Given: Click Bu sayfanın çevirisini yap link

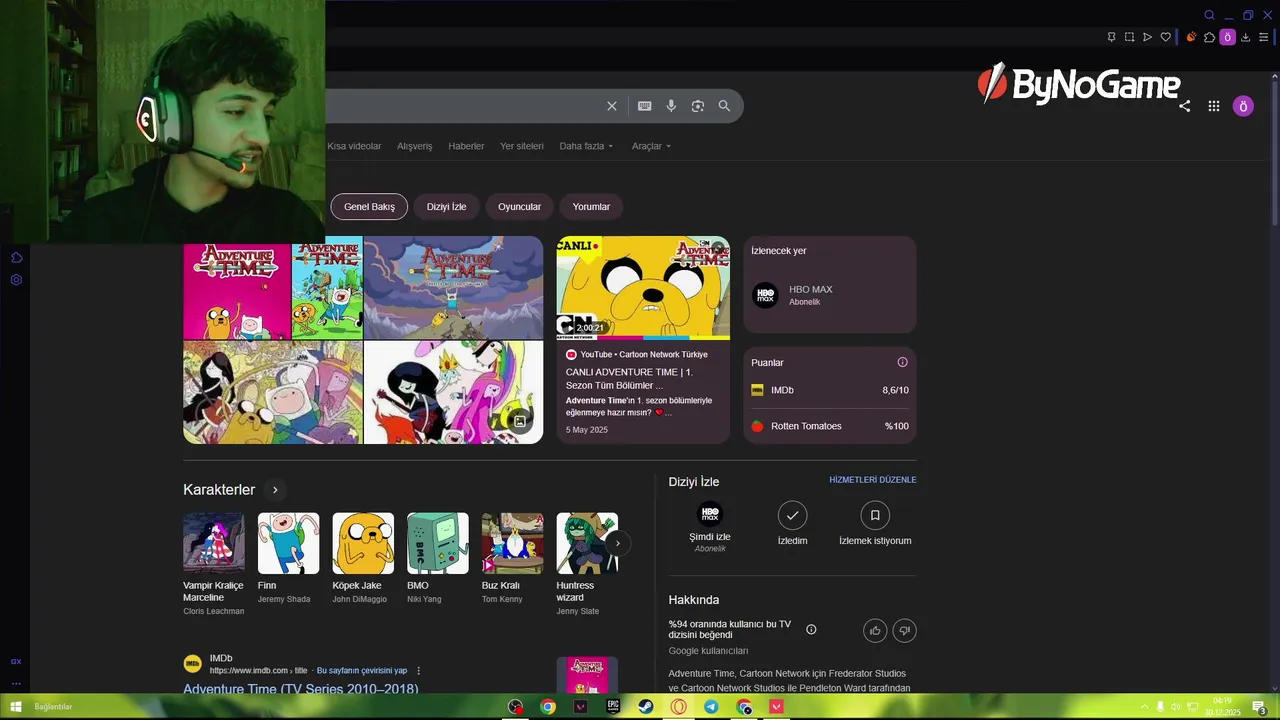Looking at the screenshot, I should [x=362, y=670].
